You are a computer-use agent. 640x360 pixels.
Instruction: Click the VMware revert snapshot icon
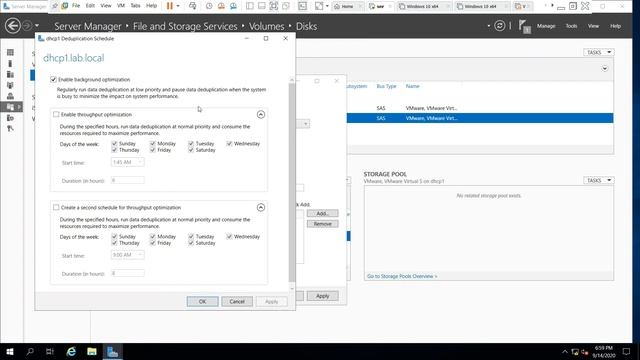coord(221,6)
